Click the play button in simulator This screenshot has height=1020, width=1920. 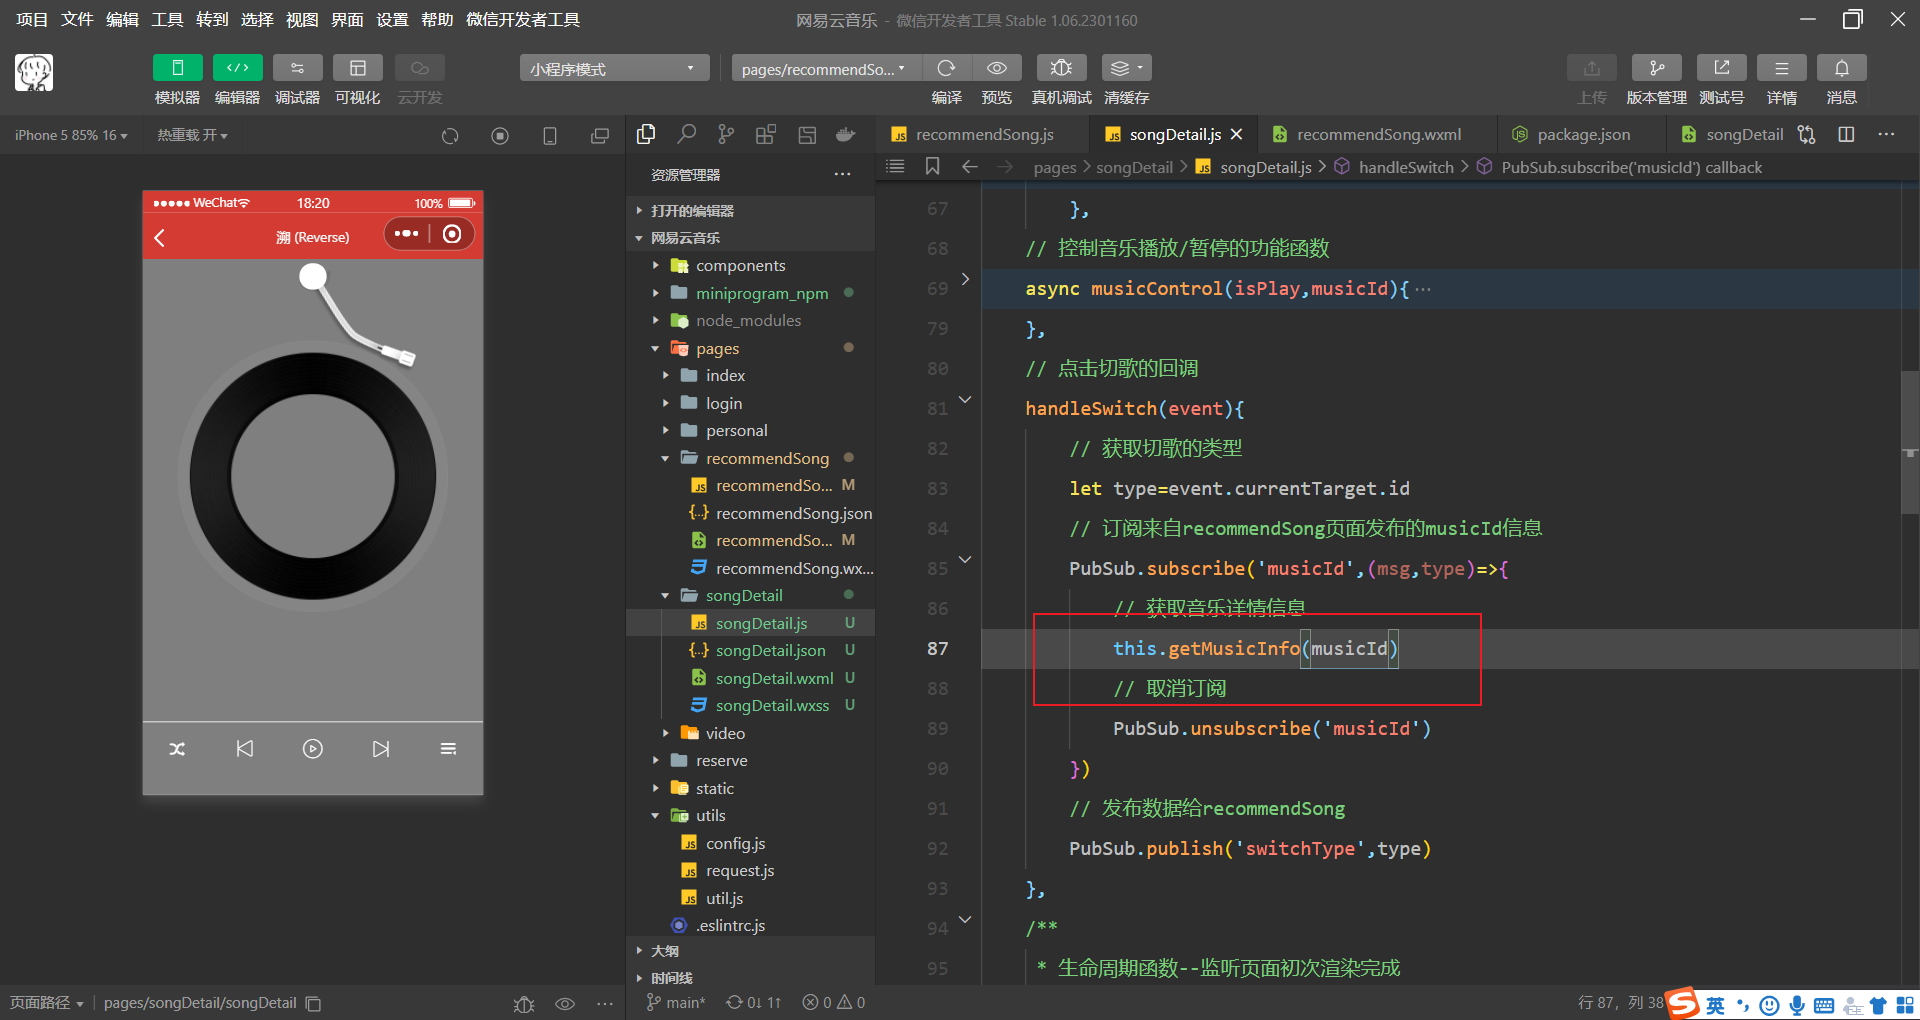pos(313,749)
